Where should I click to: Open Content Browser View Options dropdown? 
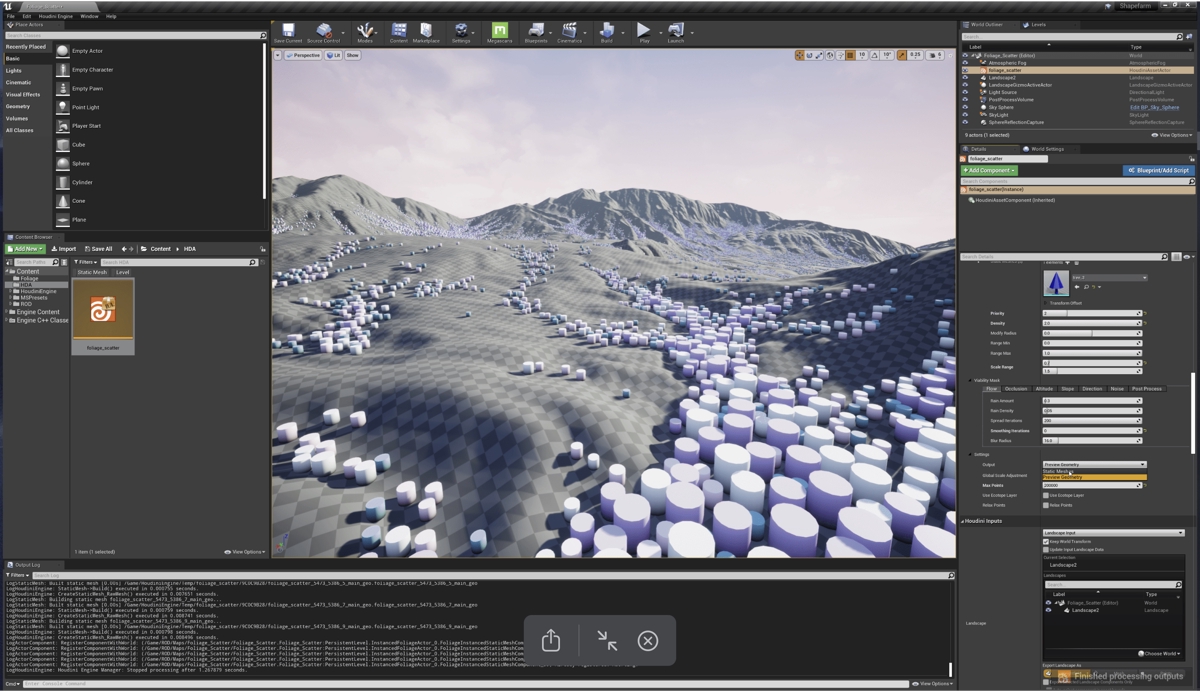[x=244, y=552]
